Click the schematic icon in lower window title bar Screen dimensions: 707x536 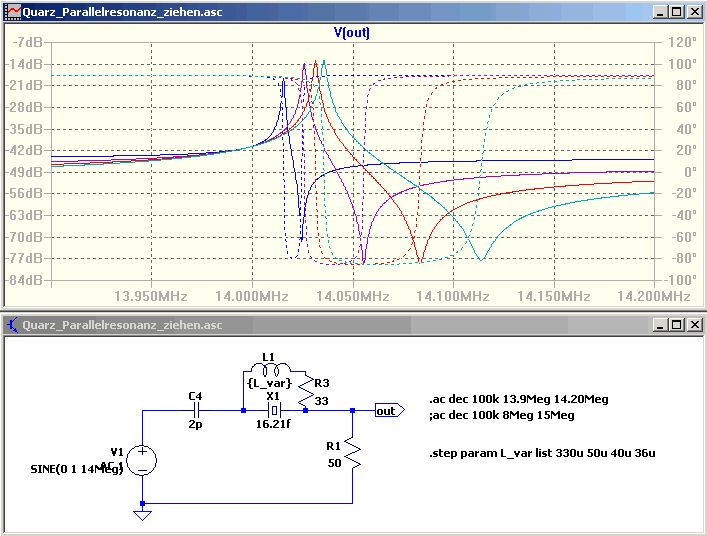(13, 325)
